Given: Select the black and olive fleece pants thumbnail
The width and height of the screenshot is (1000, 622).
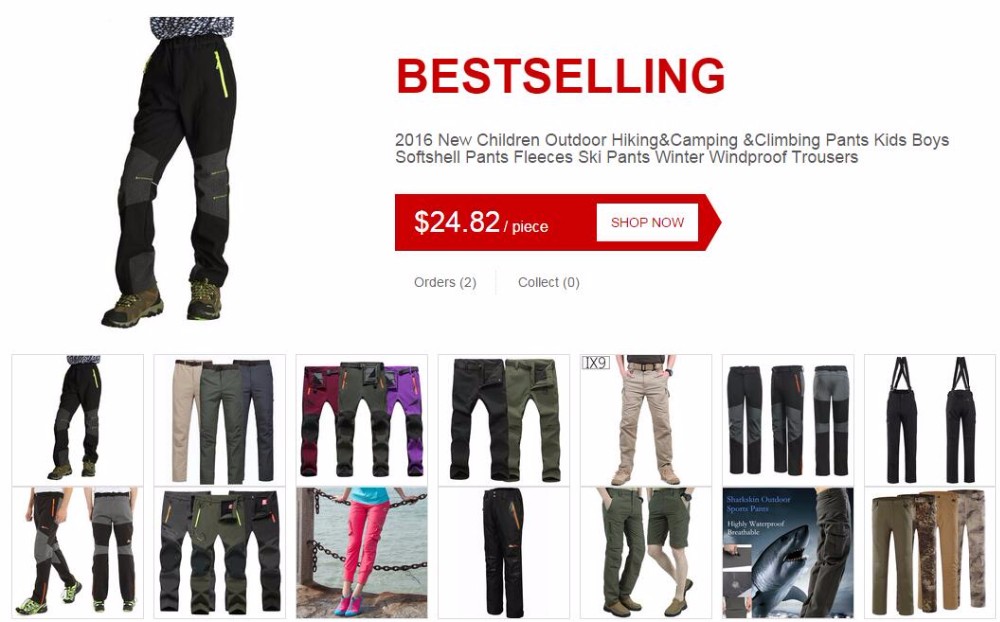Looking at the screenshot, I should 504,420.
